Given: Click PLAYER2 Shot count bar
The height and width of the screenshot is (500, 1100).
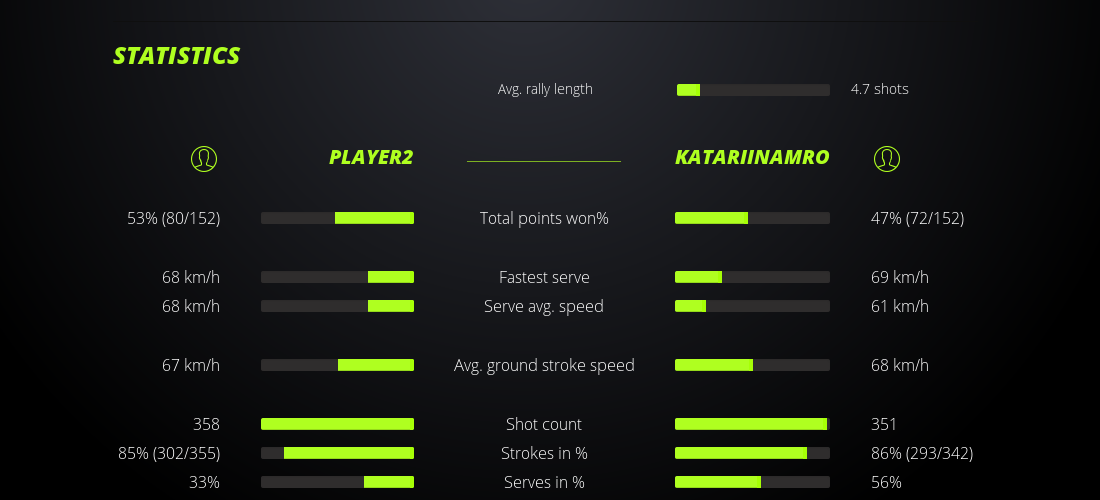Looking at the screenshot, I should 337,424.
